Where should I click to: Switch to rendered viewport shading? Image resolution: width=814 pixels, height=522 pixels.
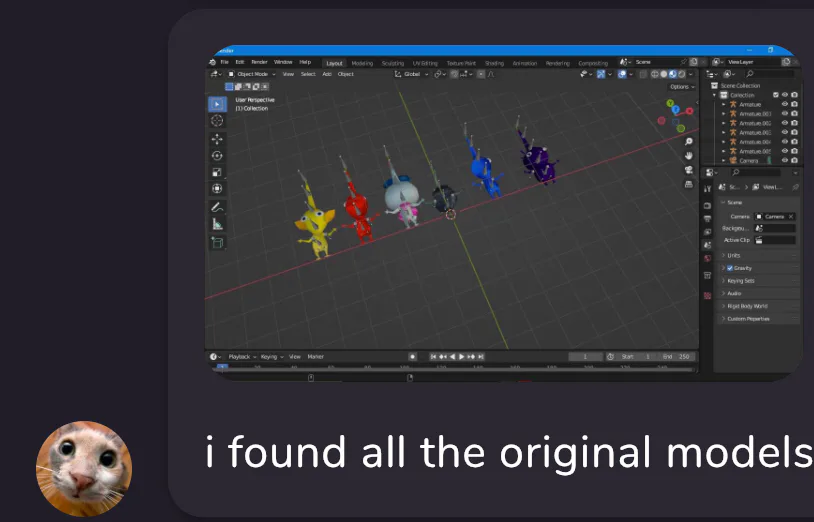coord(682,74)
